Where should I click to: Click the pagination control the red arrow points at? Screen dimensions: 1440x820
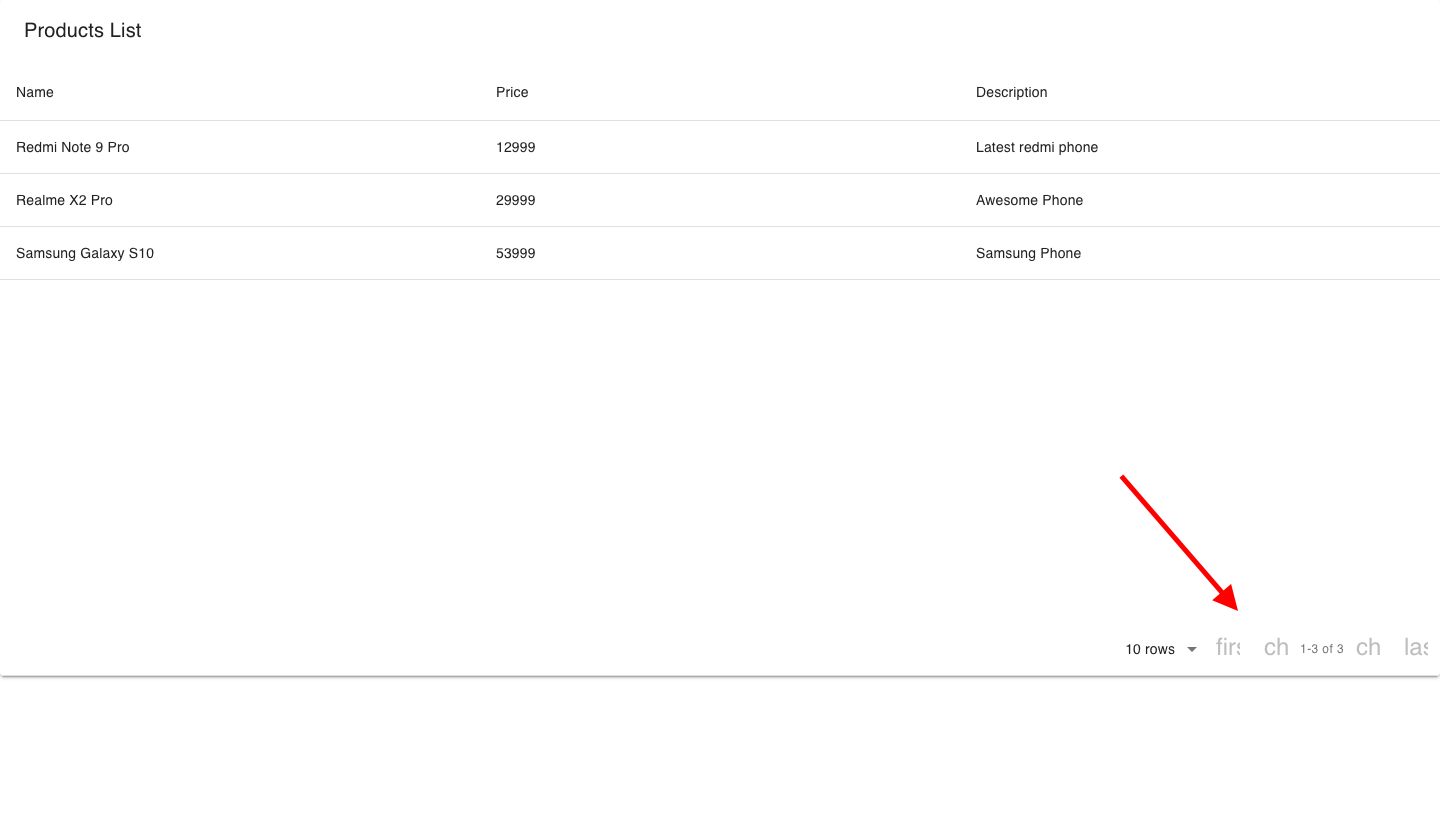(1228, 648)
